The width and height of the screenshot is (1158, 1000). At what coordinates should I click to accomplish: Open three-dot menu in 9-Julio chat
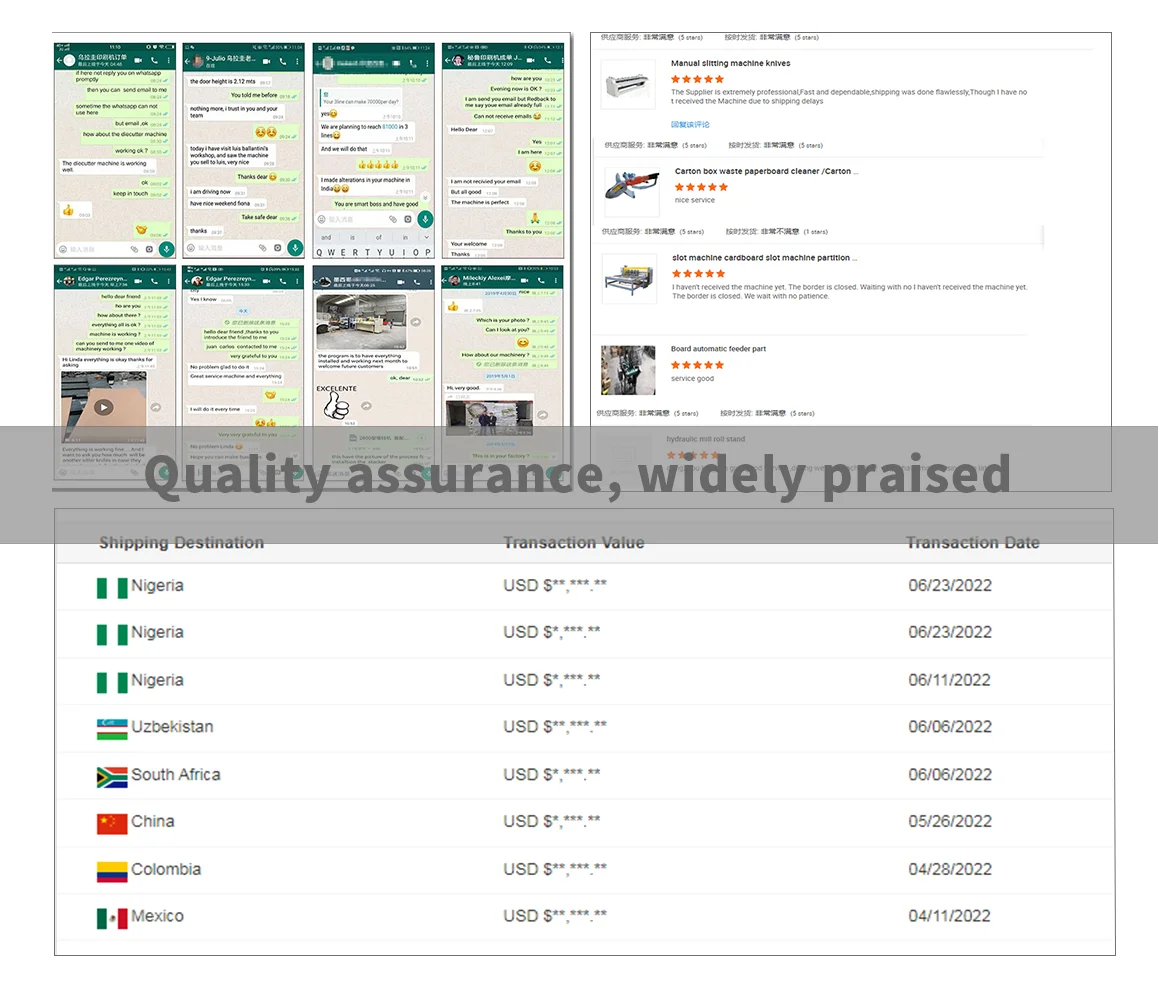(x=298, y=61)
